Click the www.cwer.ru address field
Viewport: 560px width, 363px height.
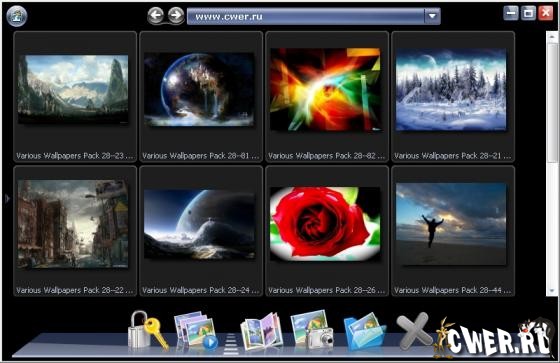(305, 16)
